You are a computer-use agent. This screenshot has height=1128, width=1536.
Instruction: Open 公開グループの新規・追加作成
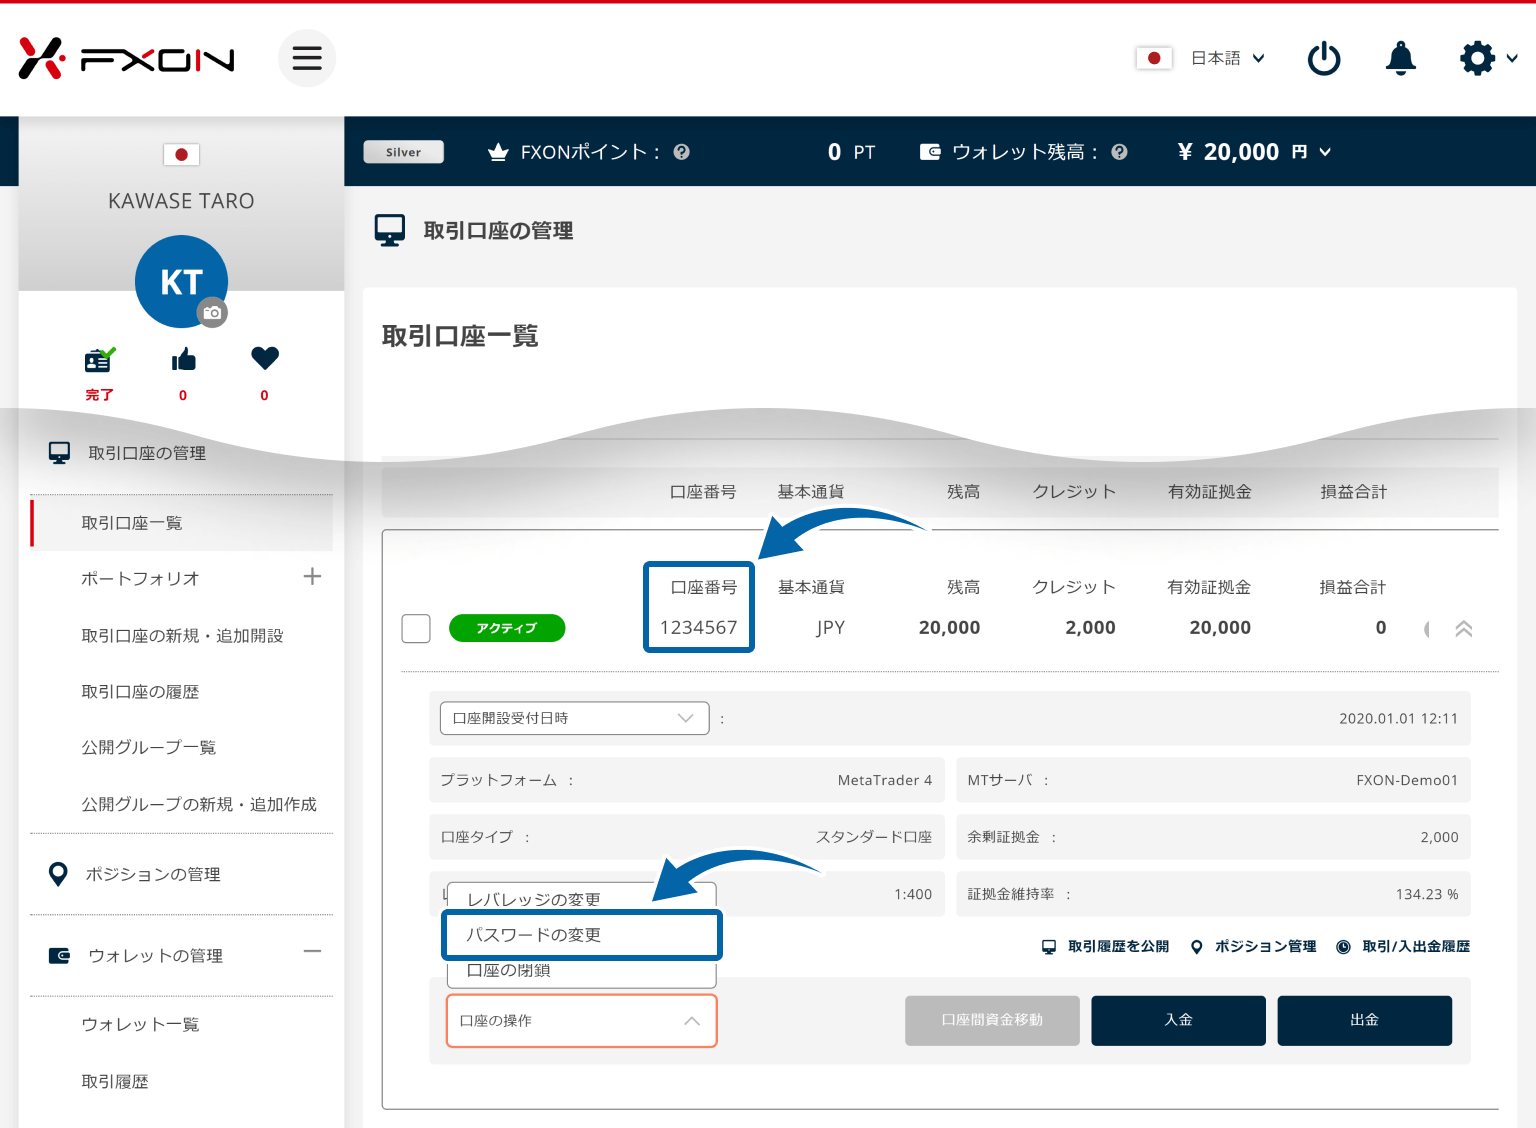click(199, 805)
